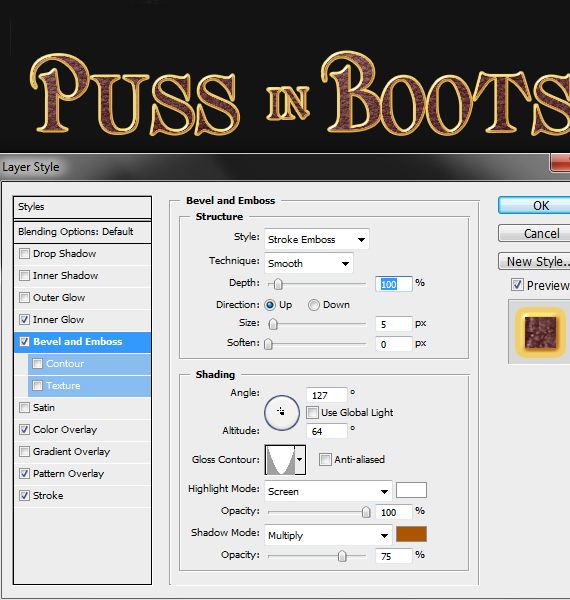Click the Depth slider handle
The height and width of the screenshot is (600, 570).
(x=278, y=284)
